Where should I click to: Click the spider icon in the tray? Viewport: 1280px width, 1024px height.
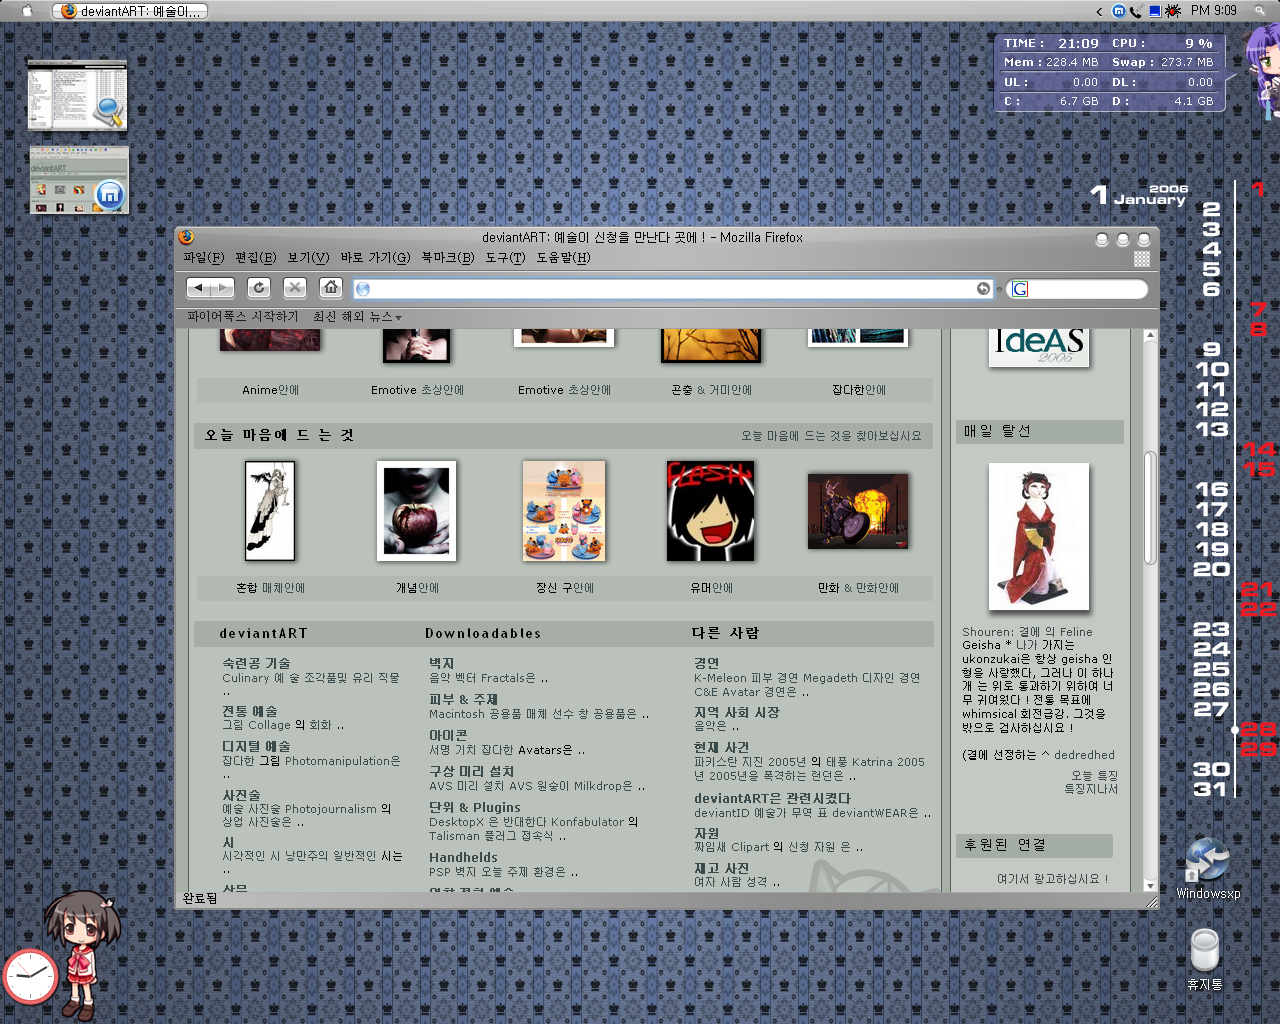click(1173, 11)
